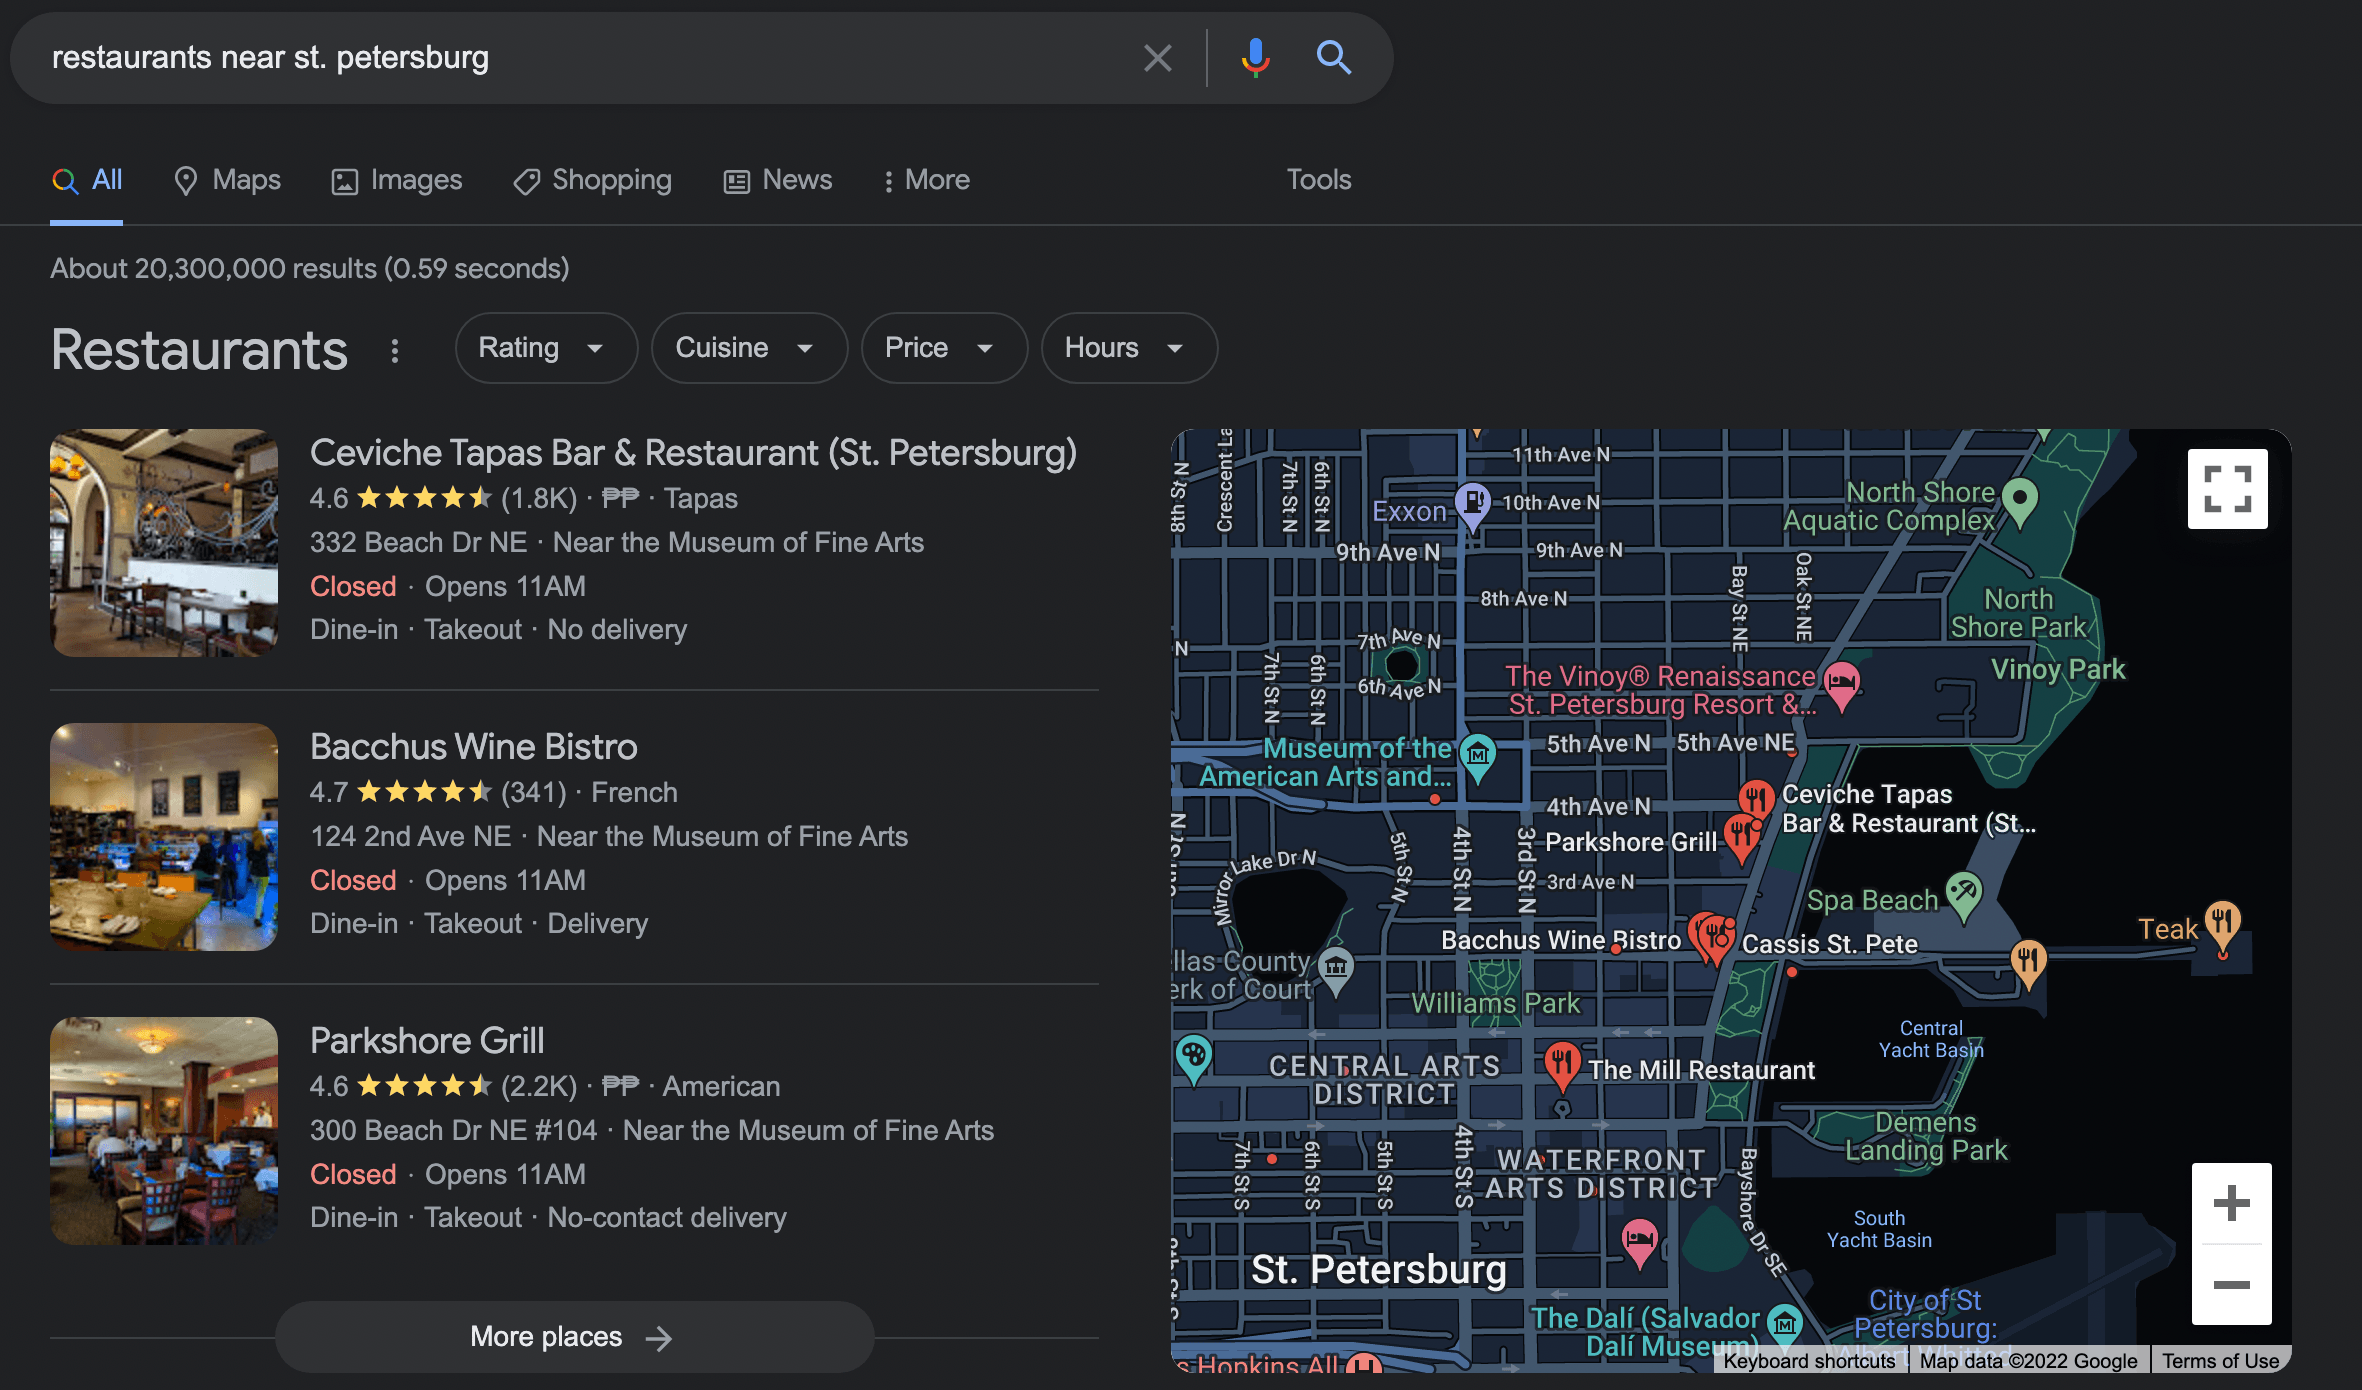
Task: Click the Cassis St. Pete map label
Action: point(1829,944)
